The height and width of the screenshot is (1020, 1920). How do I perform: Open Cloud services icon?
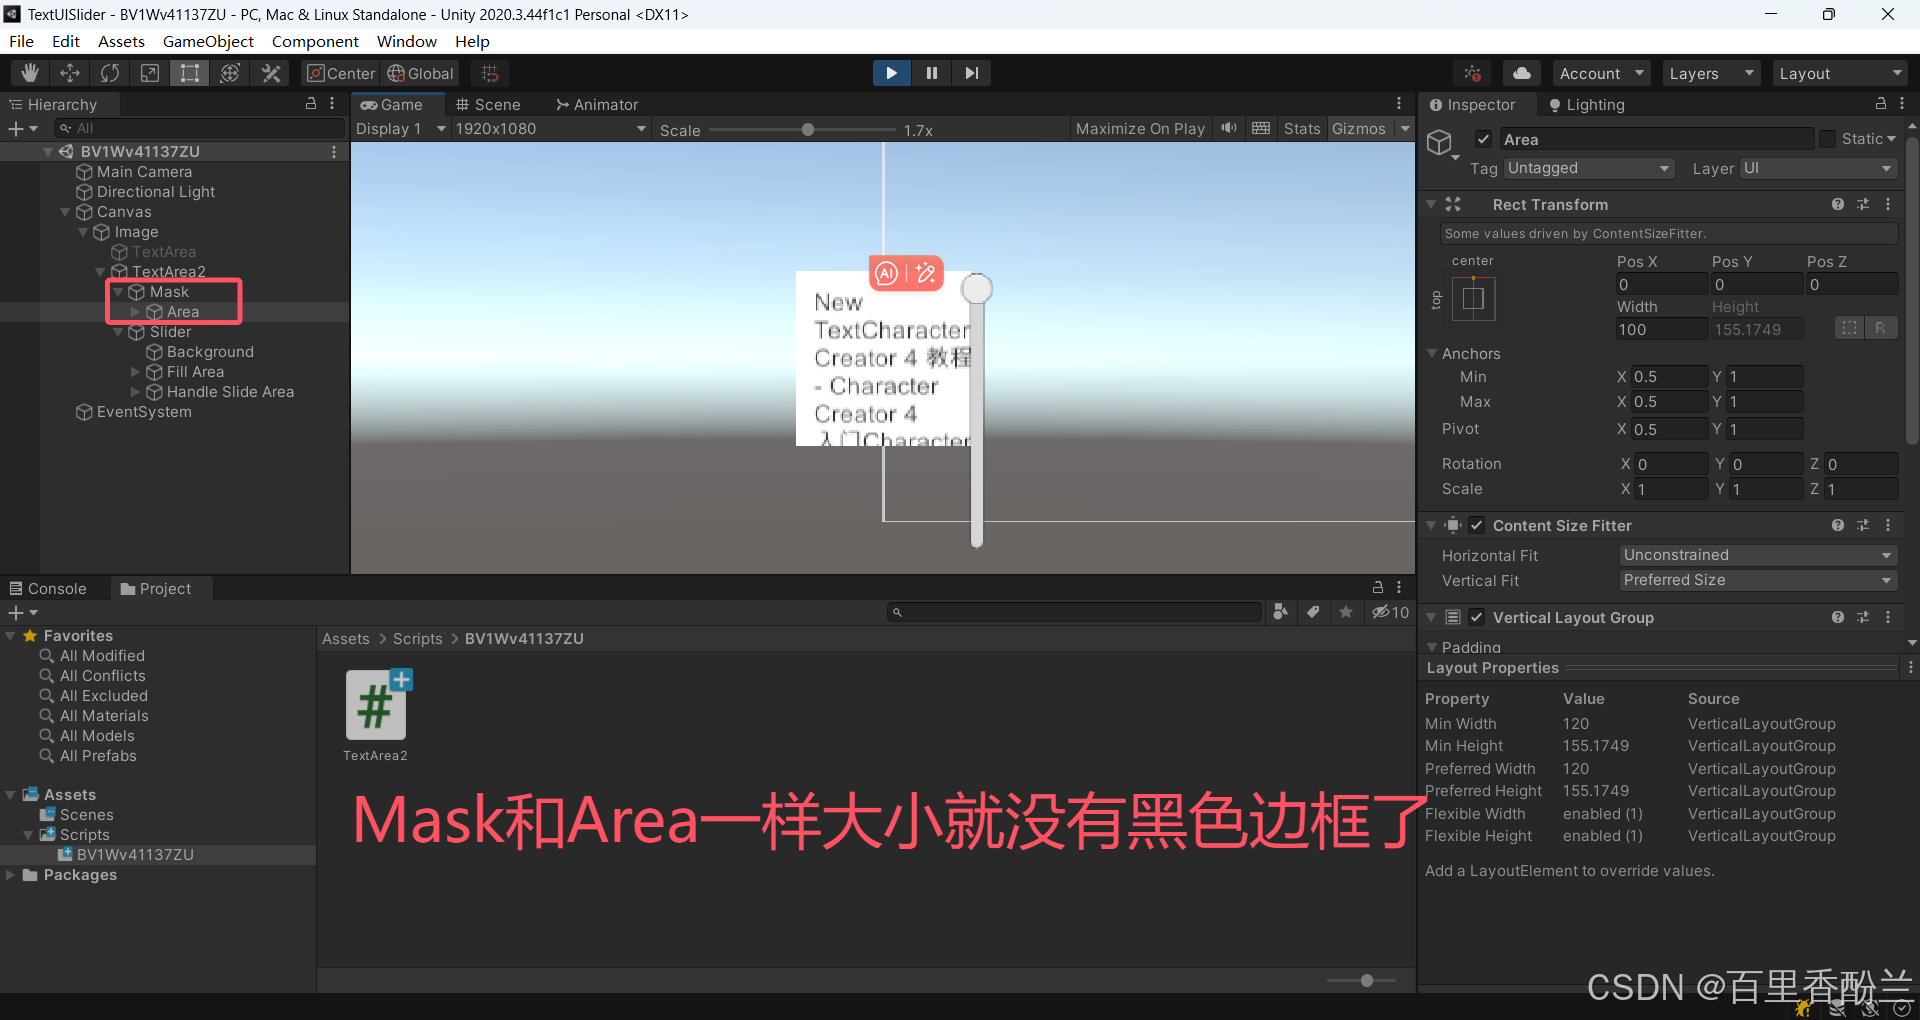click(x=1521, y=73)
